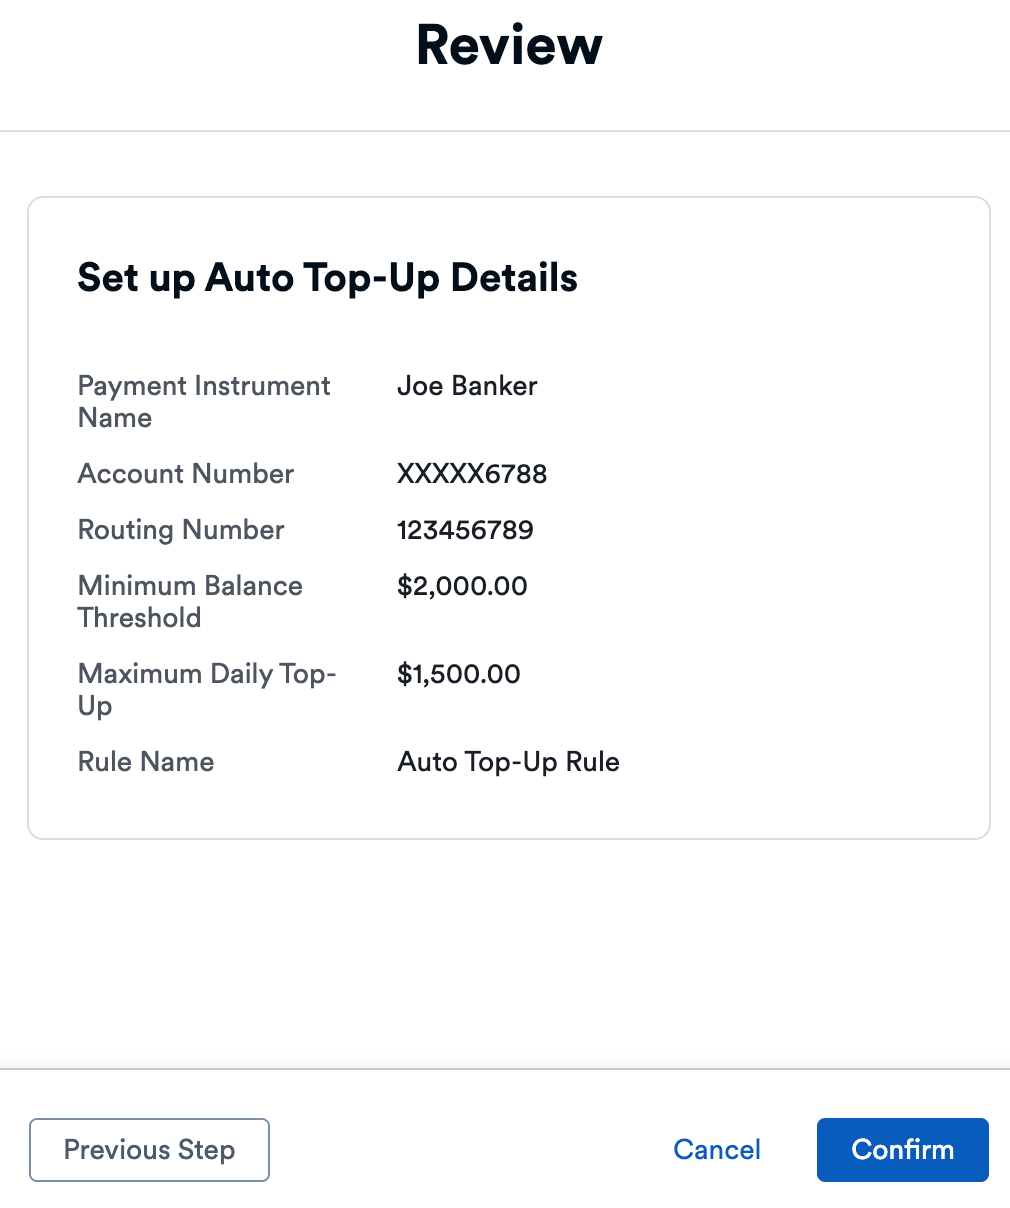The height and width of the screenshot is (1208, 1010).
Task: Select the Maximum Daily Top-Up label
Action: tap(206, 689)
